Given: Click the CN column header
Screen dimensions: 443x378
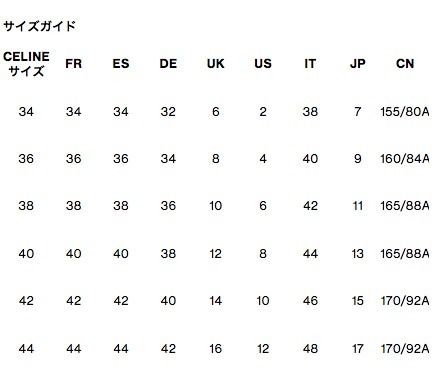Looking at the screenshot, I should [x=405, y=64].
